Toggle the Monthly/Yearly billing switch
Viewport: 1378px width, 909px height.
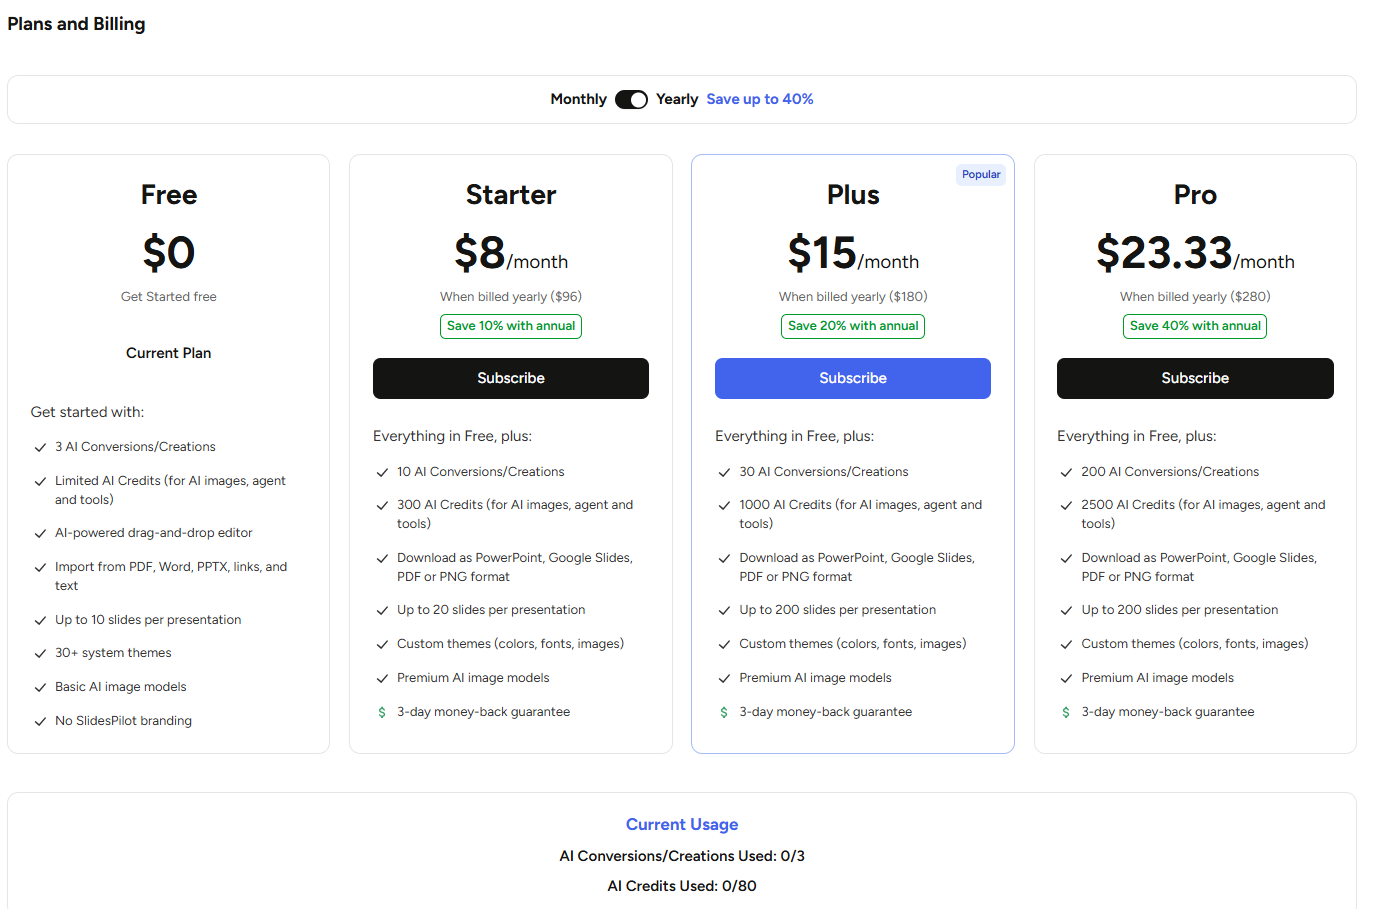(x=631, y=99)
